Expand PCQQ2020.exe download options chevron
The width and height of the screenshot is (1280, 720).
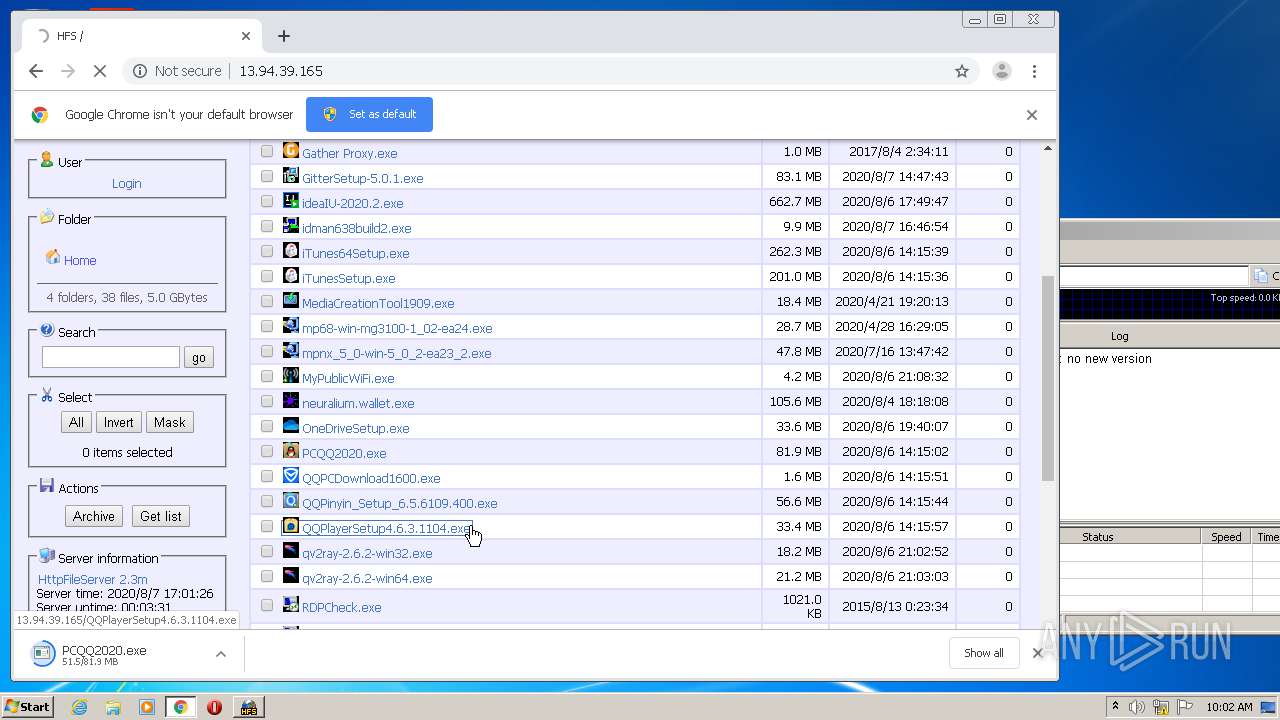pyautogui.click(x=221, y=654)
